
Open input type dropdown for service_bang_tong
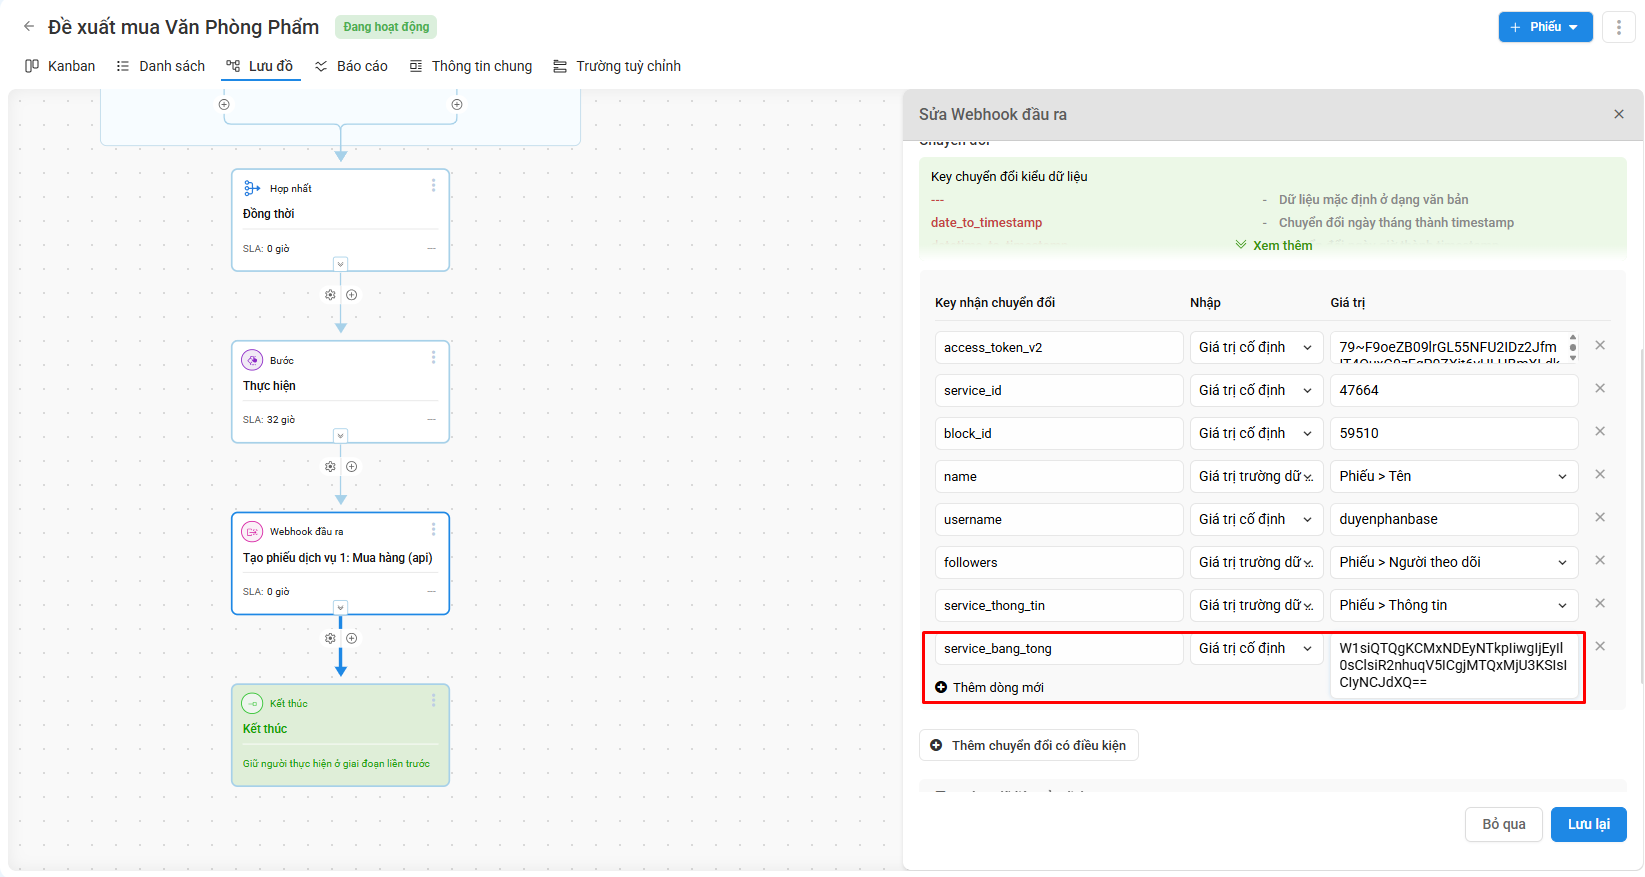click(1256, 648)
